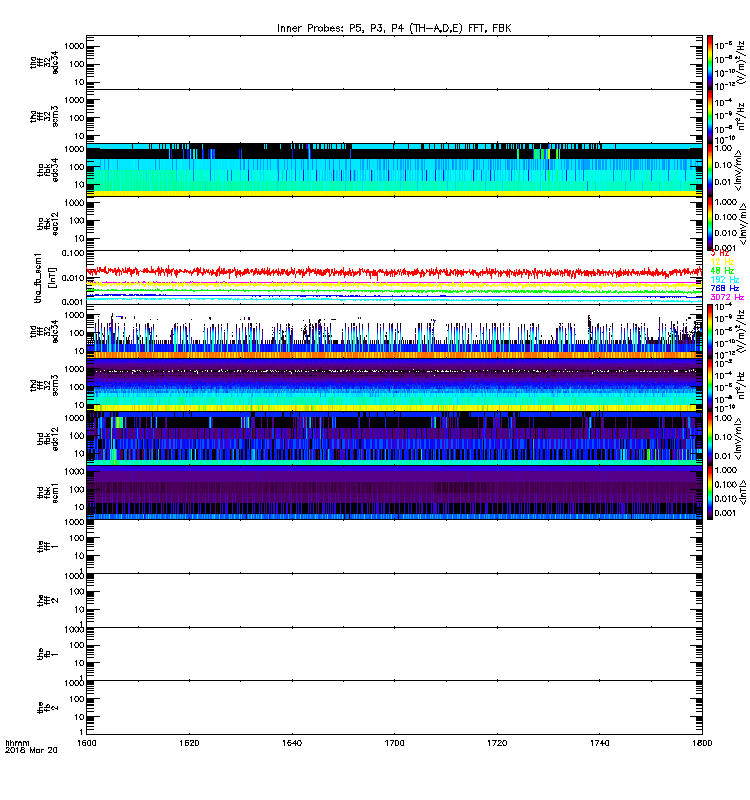Click the thd fbk edc12 panel label
The image size is (750, 800).
tap(48, 439)
